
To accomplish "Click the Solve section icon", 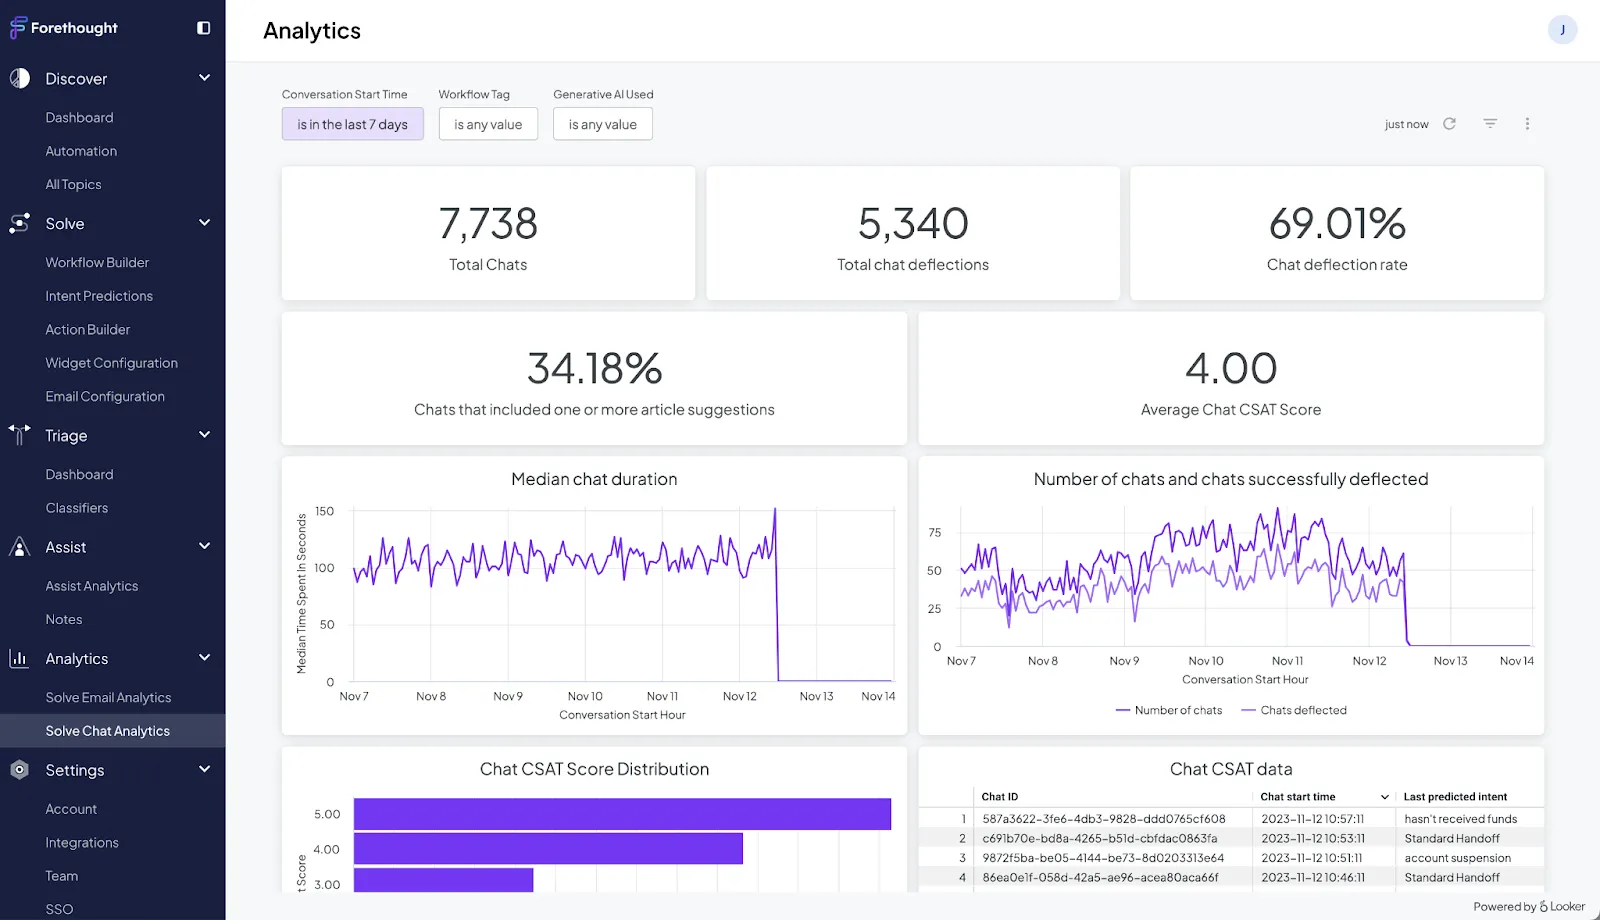I will [x=19, y=224].
